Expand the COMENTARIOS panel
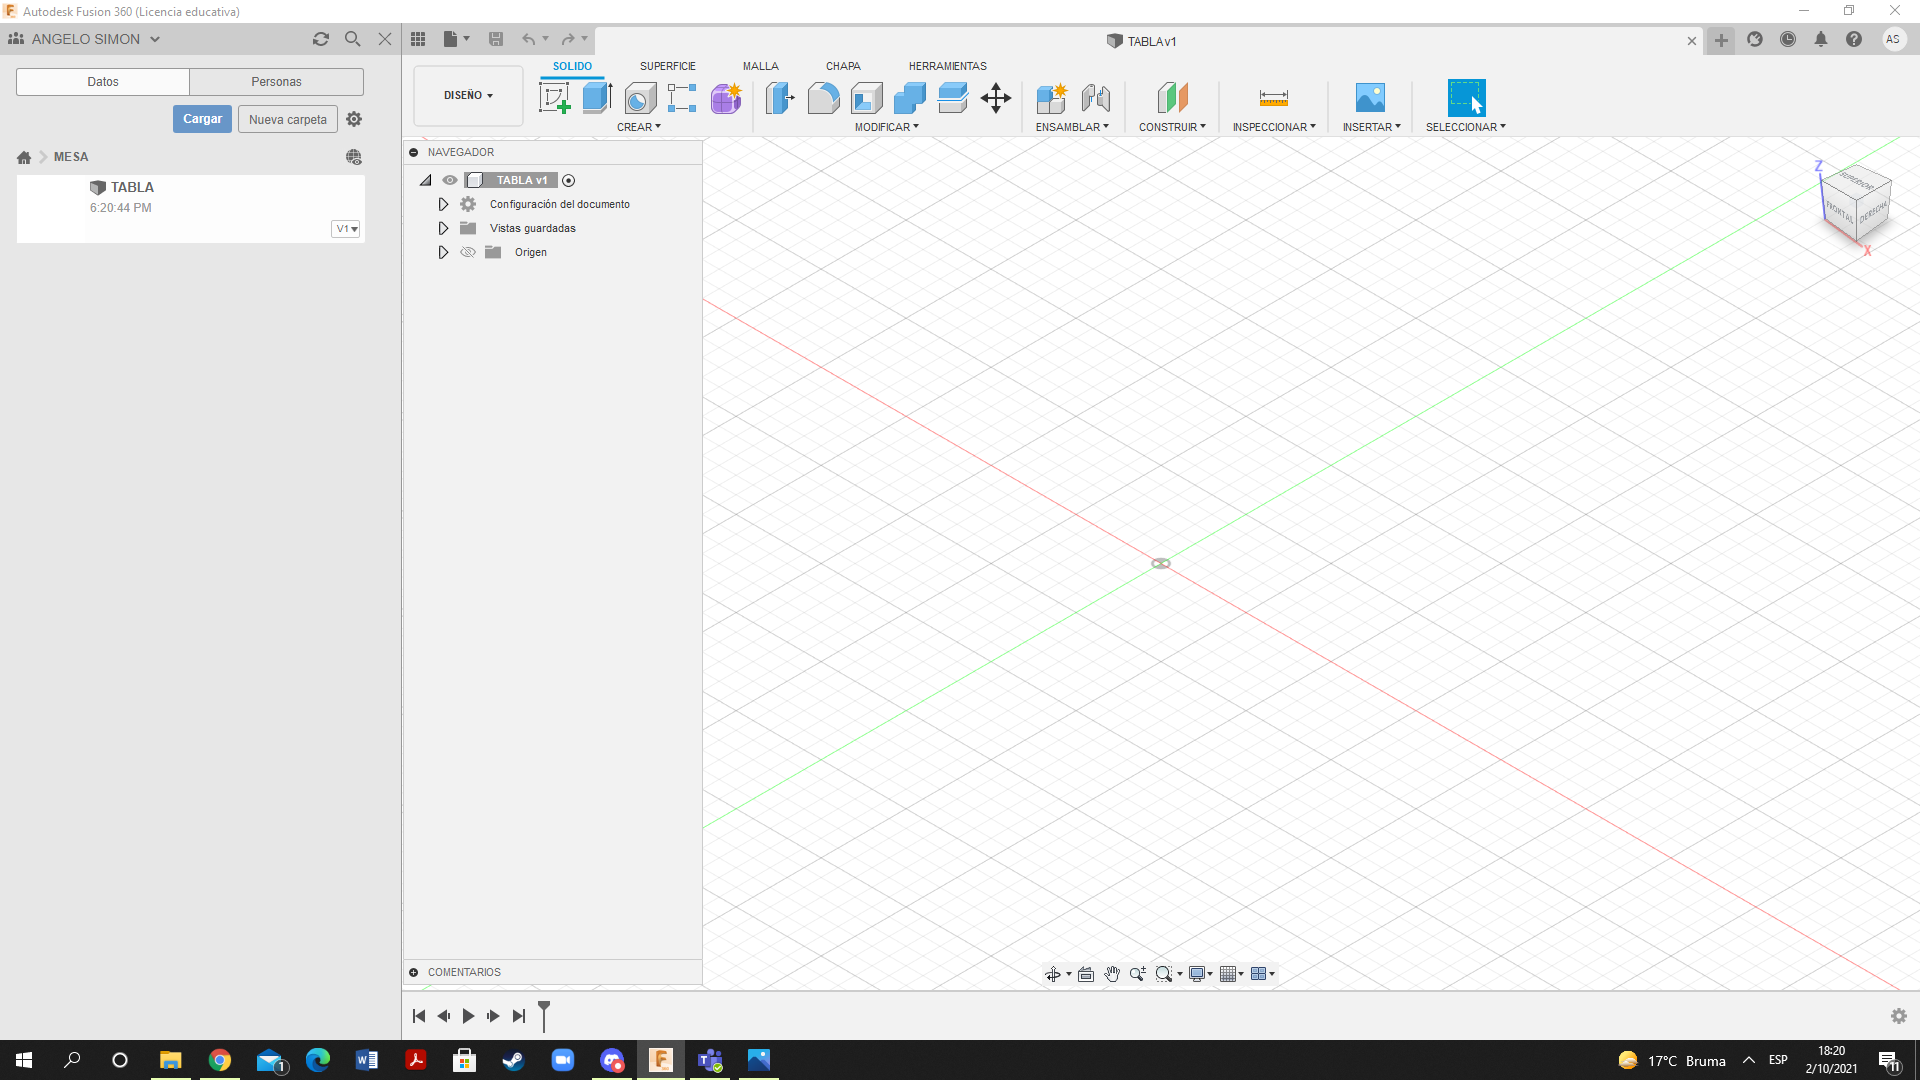1920x1080 pixels. [413, 972]
